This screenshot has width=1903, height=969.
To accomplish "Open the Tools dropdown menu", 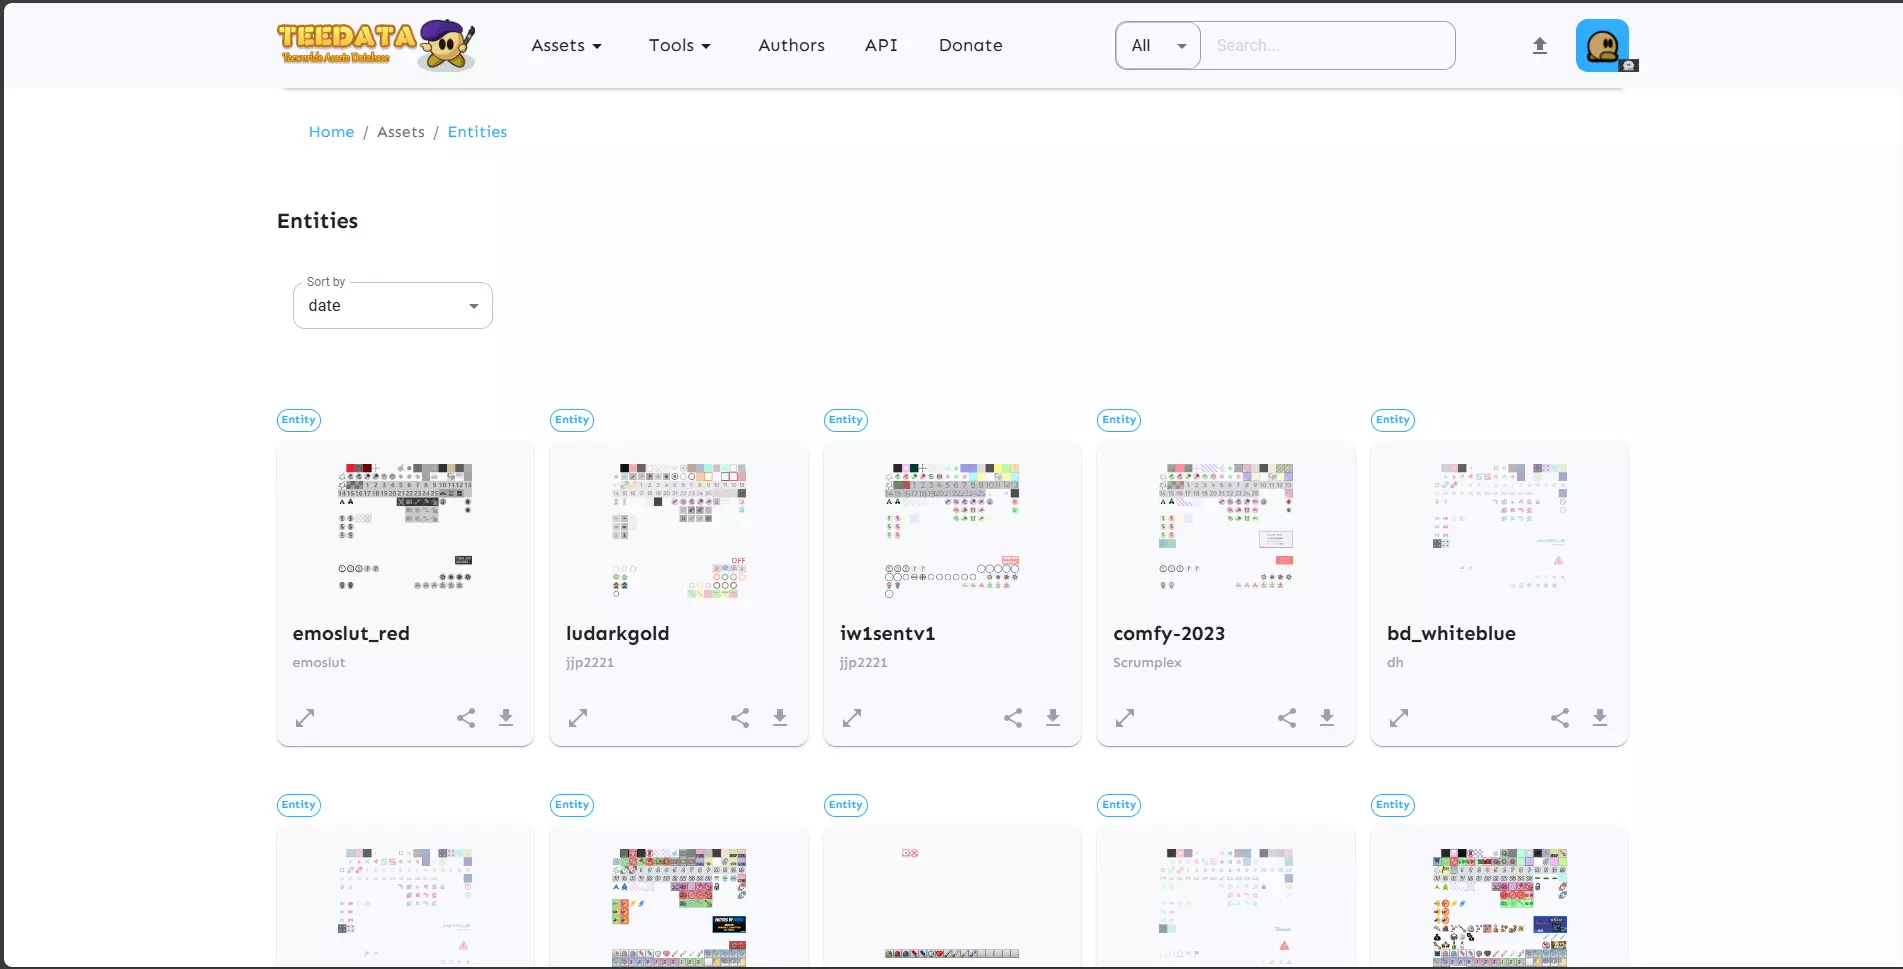I will [x=680, y=45].
